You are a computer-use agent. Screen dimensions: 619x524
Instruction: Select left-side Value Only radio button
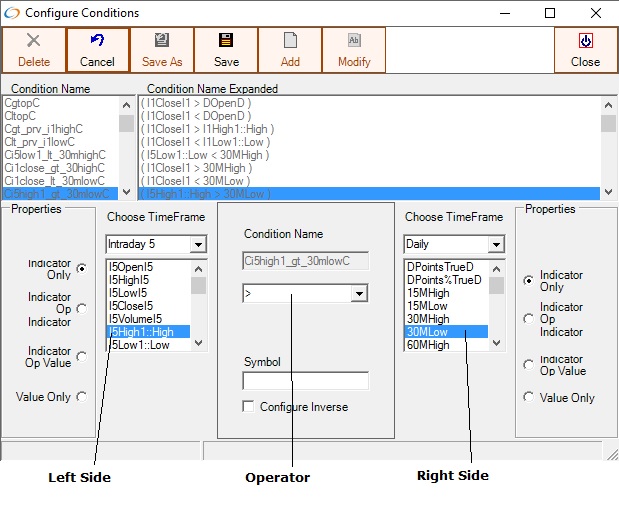(81, 396)
